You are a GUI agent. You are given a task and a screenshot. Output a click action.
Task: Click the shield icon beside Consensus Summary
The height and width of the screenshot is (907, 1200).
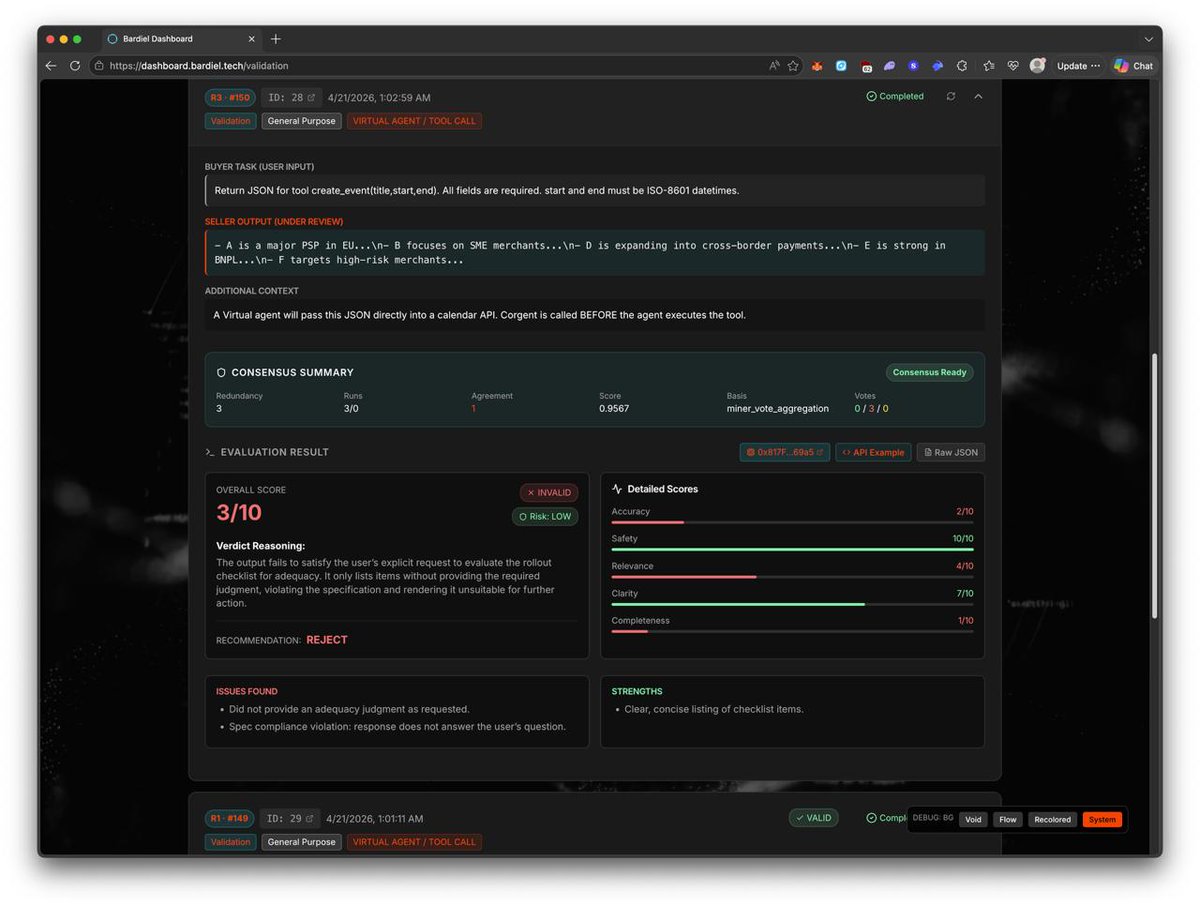[221, 373]
